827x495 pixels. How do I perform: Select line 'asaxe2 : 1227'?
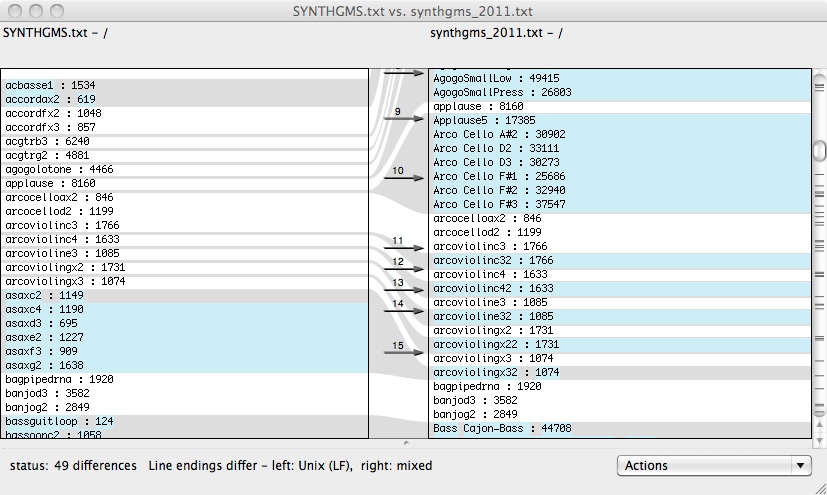pyautogui.click(x=184, y=337)
